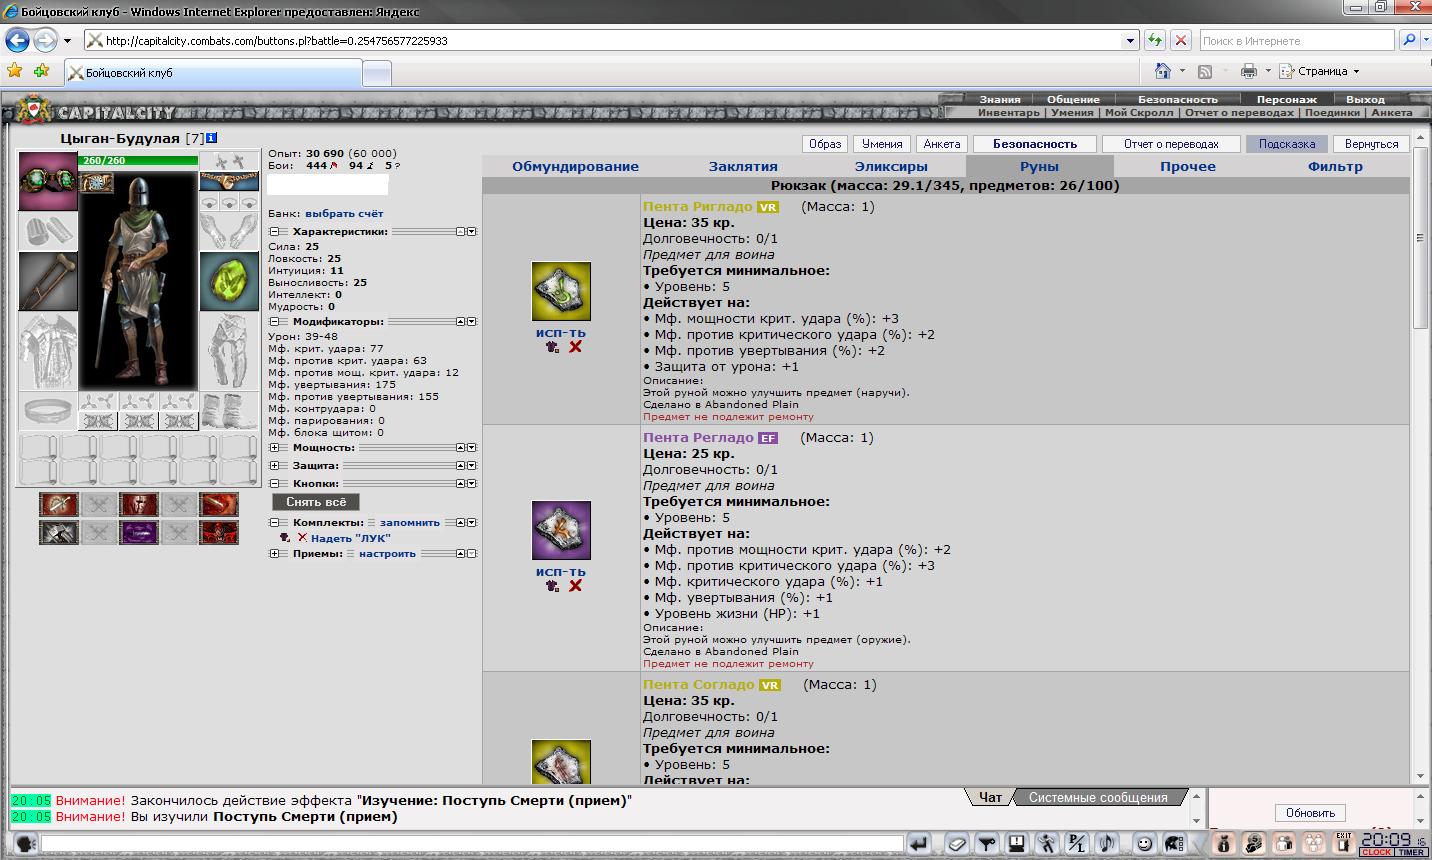Click the equipped belt item with buckle
Viewport: 1432px width, 860px height.
point(229,182)
